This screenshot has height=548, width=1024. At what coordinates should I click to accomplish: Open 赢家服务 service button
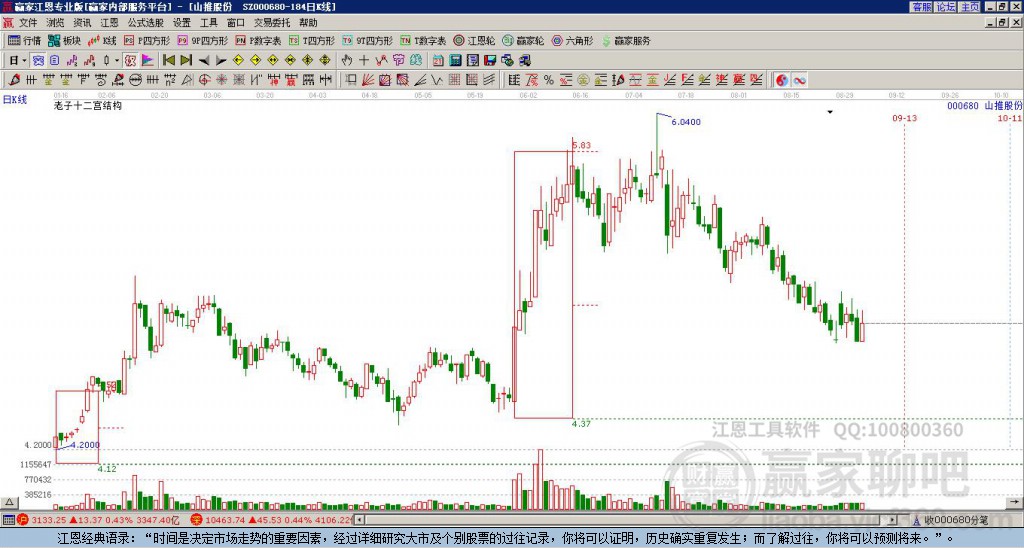(x=626, y=40)
